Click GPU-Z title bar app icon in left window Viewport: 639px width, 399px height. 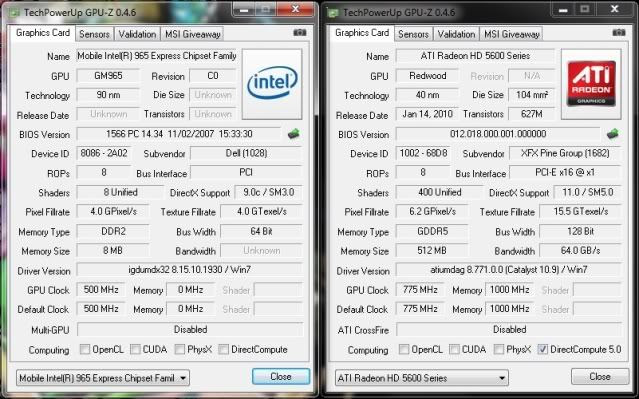[x=15, y=13]
